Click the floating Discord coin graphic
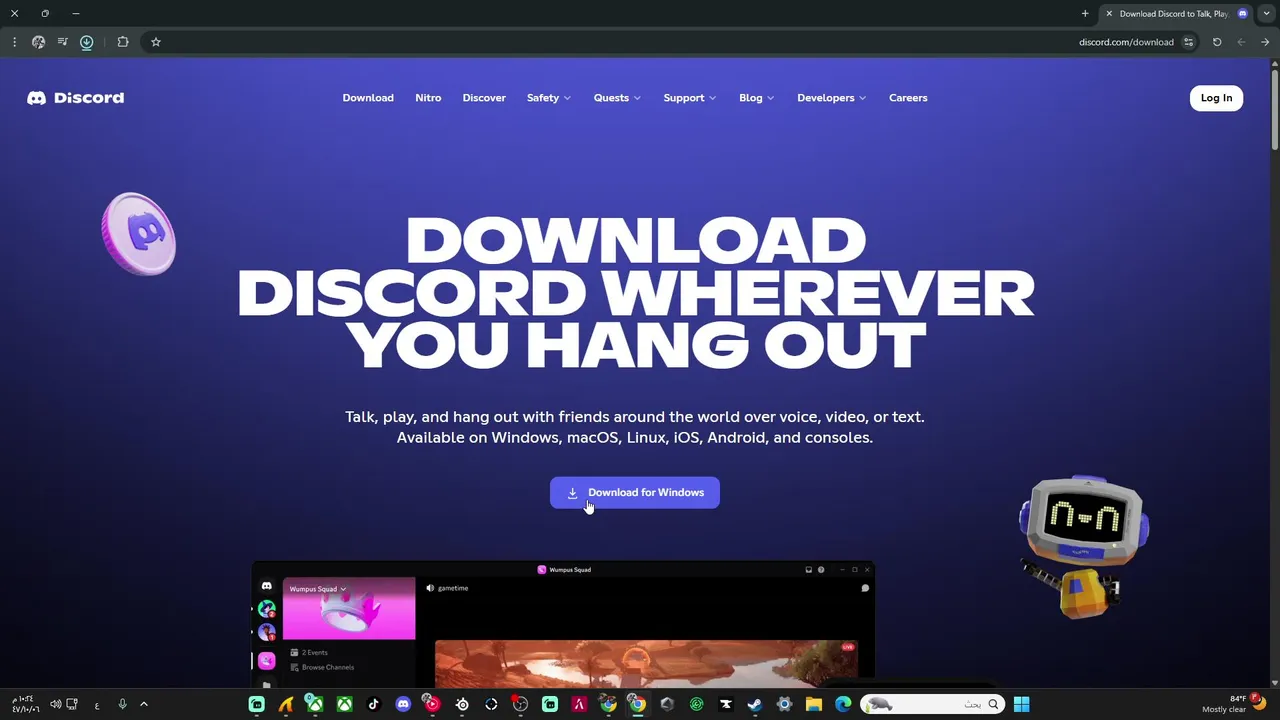 point(139,234)
